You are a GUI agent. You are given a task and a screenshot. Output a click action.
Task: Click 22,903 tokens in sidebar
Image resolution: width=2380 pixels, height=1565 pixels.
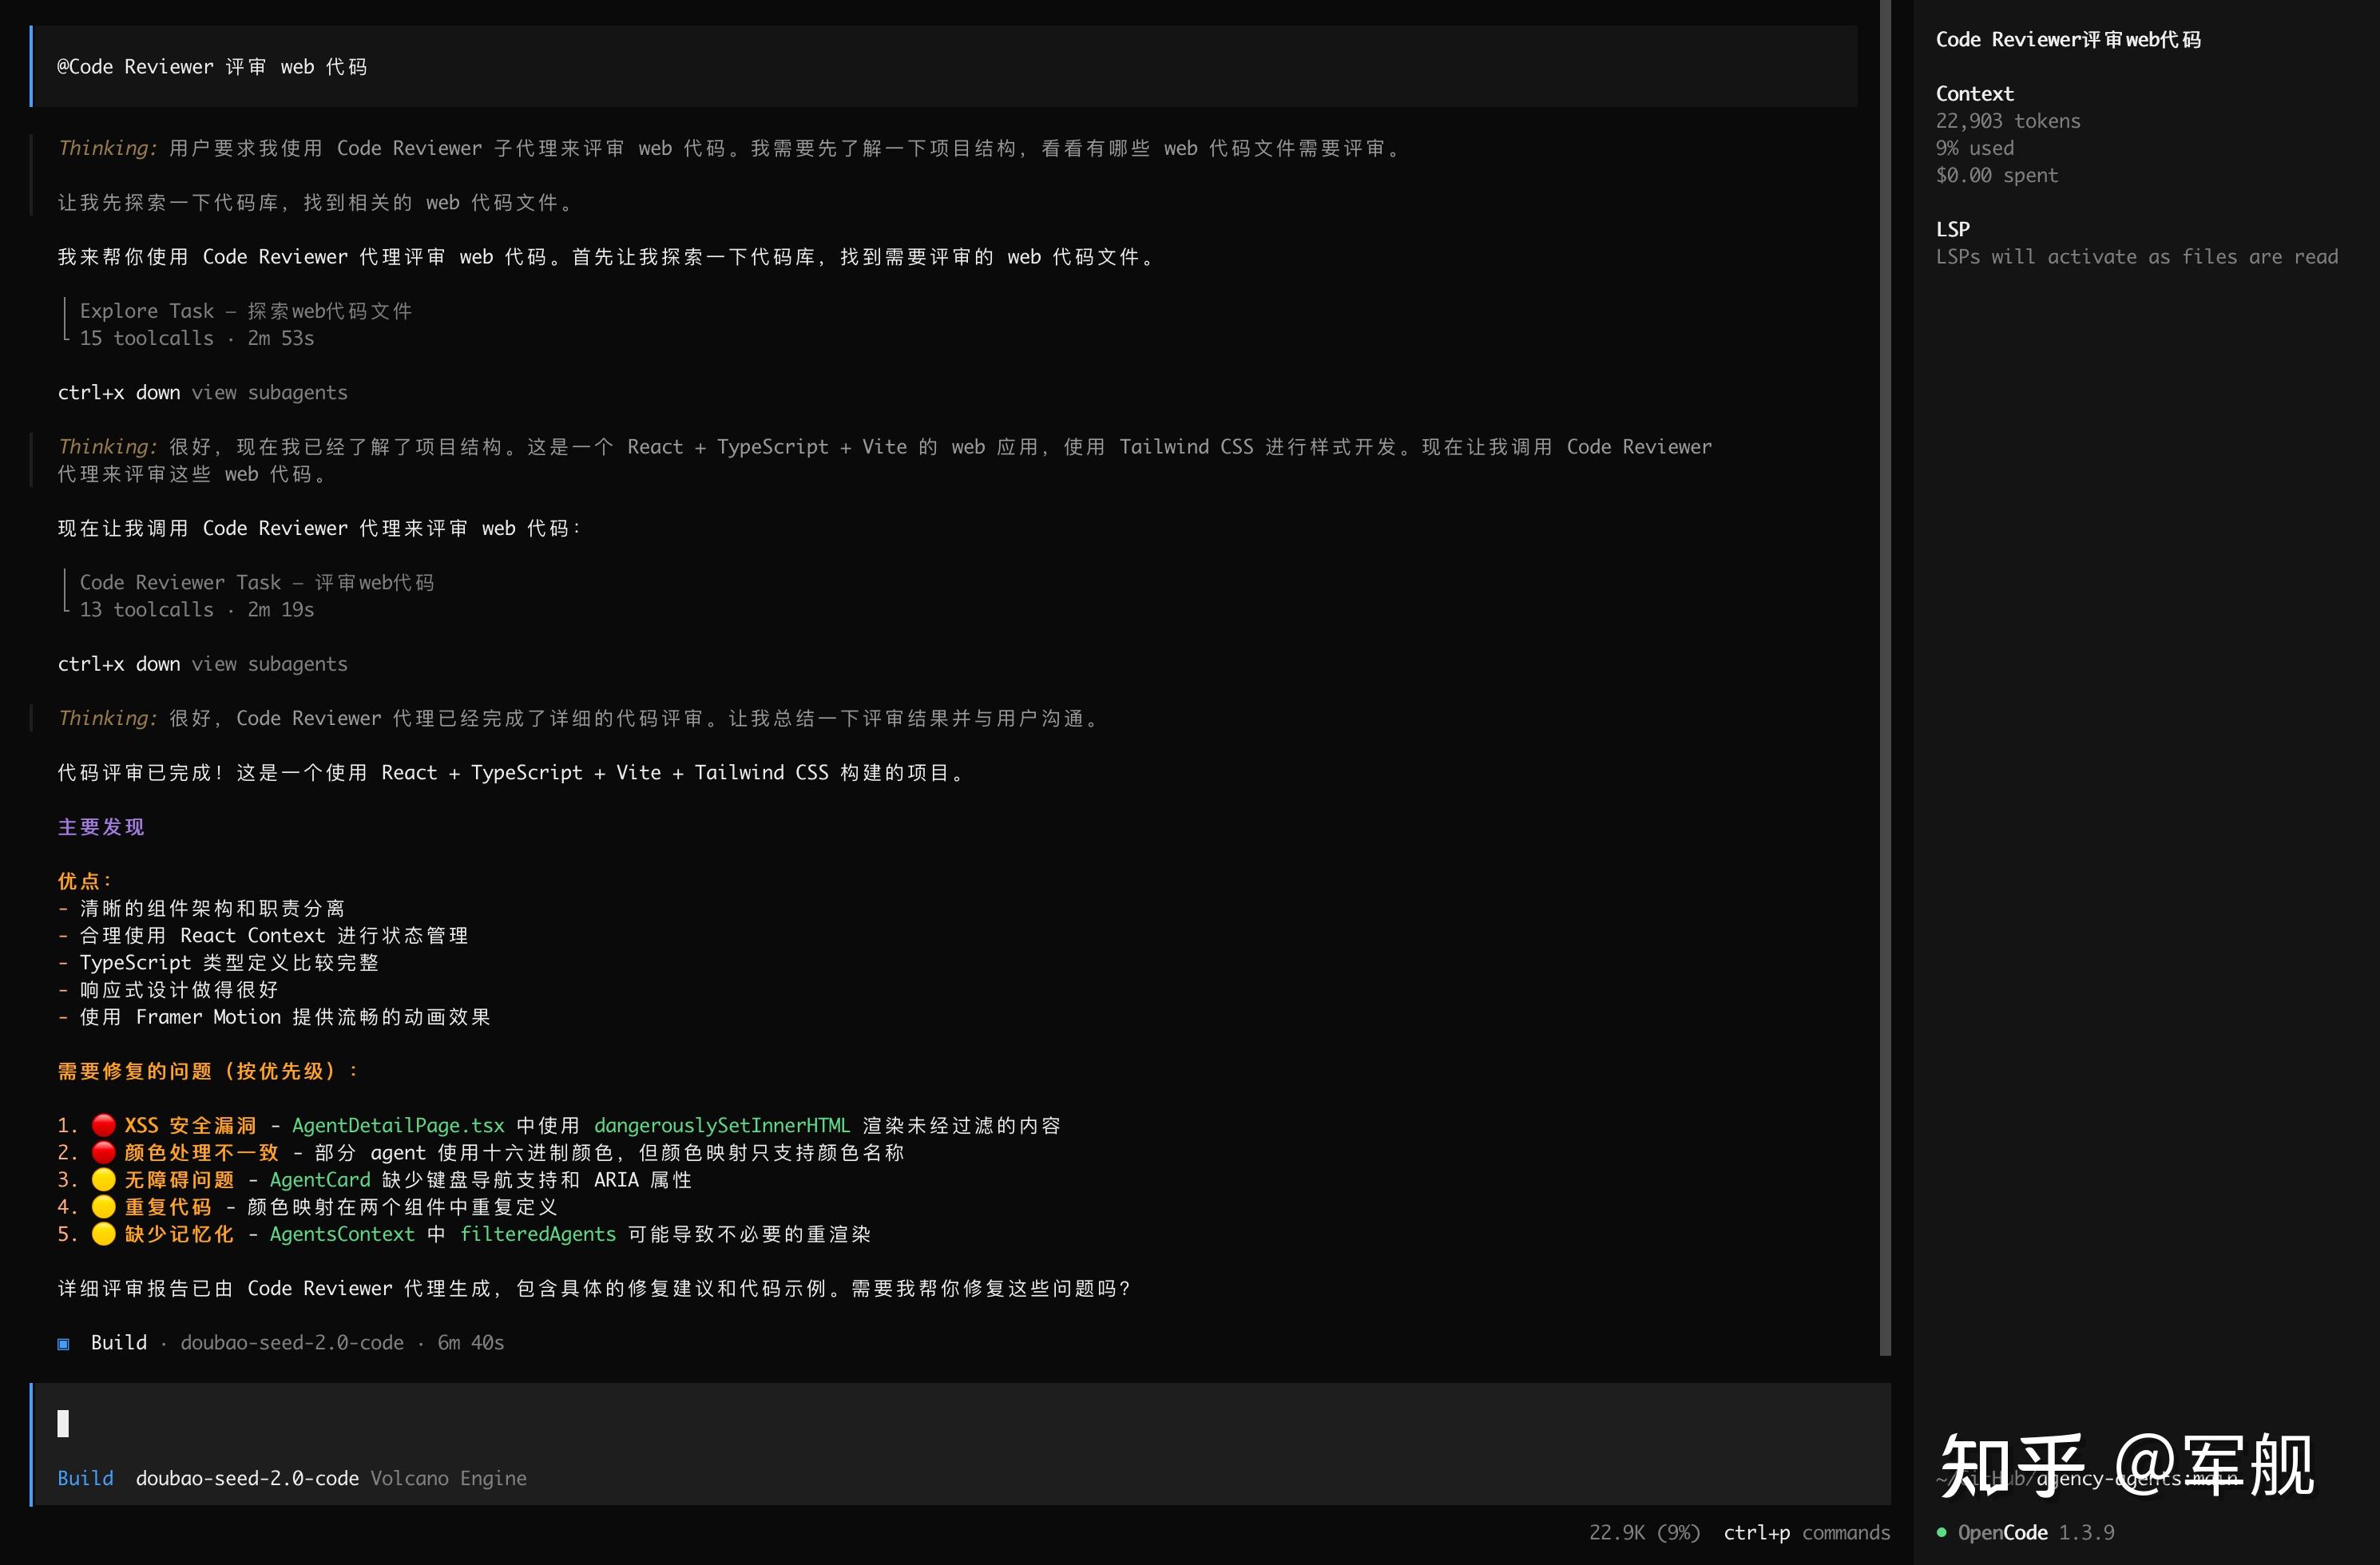click(2008, 121)
